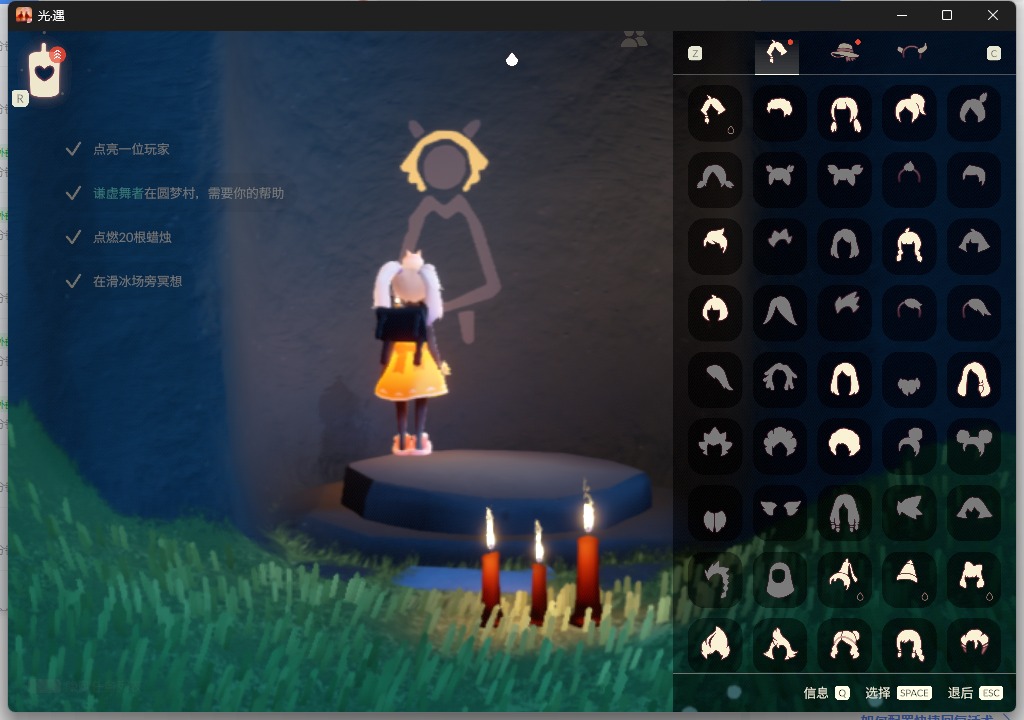Pick the white long hair with side ornament
Screen dimensions: 1024x720
974,380
